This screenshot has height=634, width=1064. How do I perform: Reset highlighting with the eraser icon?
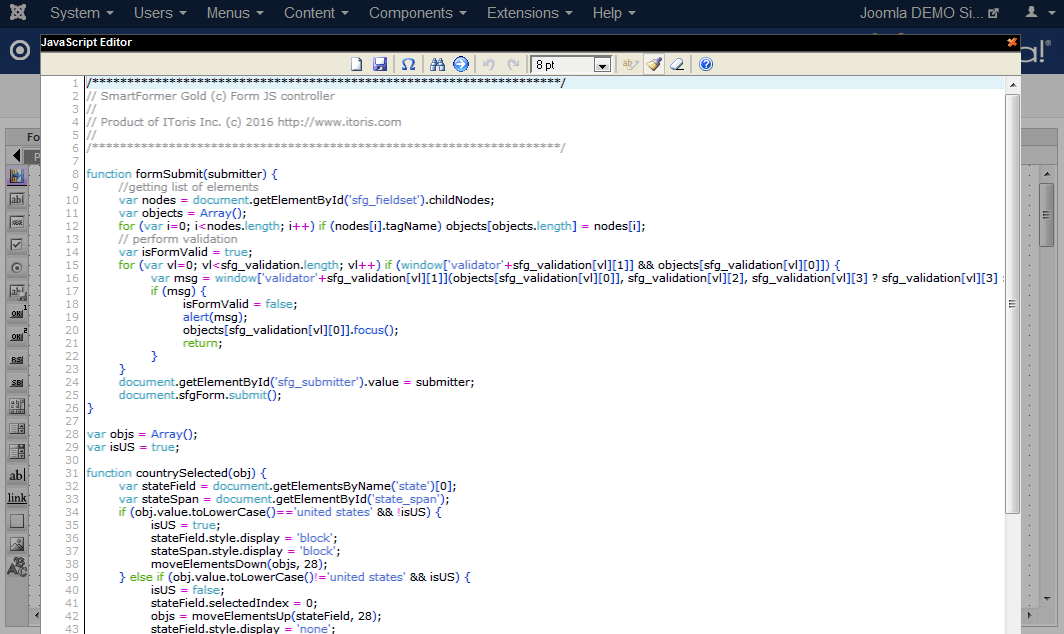pyautogui.click(x=677, y=64)
